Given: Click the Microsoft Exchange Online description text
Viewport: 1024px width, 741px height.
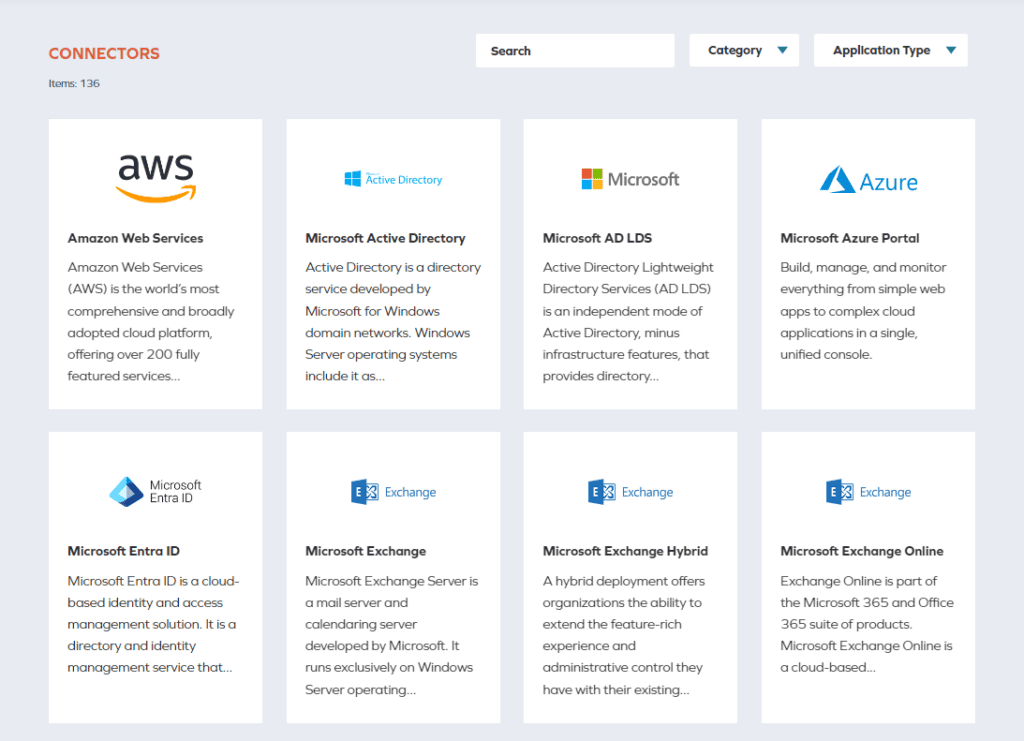Looking at the screenshot, I should (x=867, y=623).
